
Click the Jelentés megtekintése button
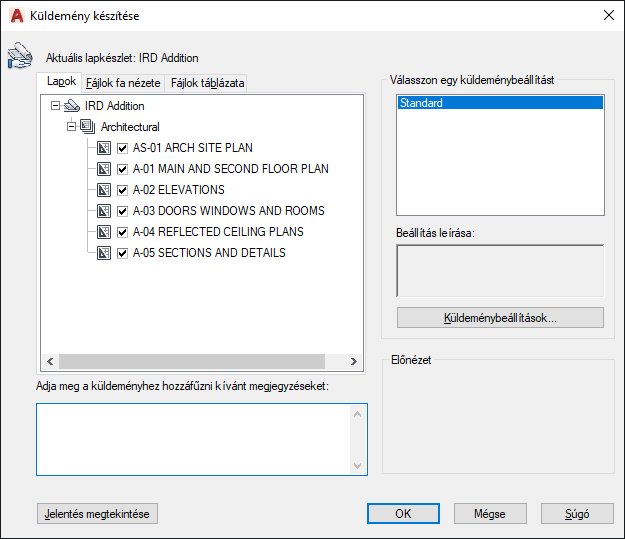point(97,513)
